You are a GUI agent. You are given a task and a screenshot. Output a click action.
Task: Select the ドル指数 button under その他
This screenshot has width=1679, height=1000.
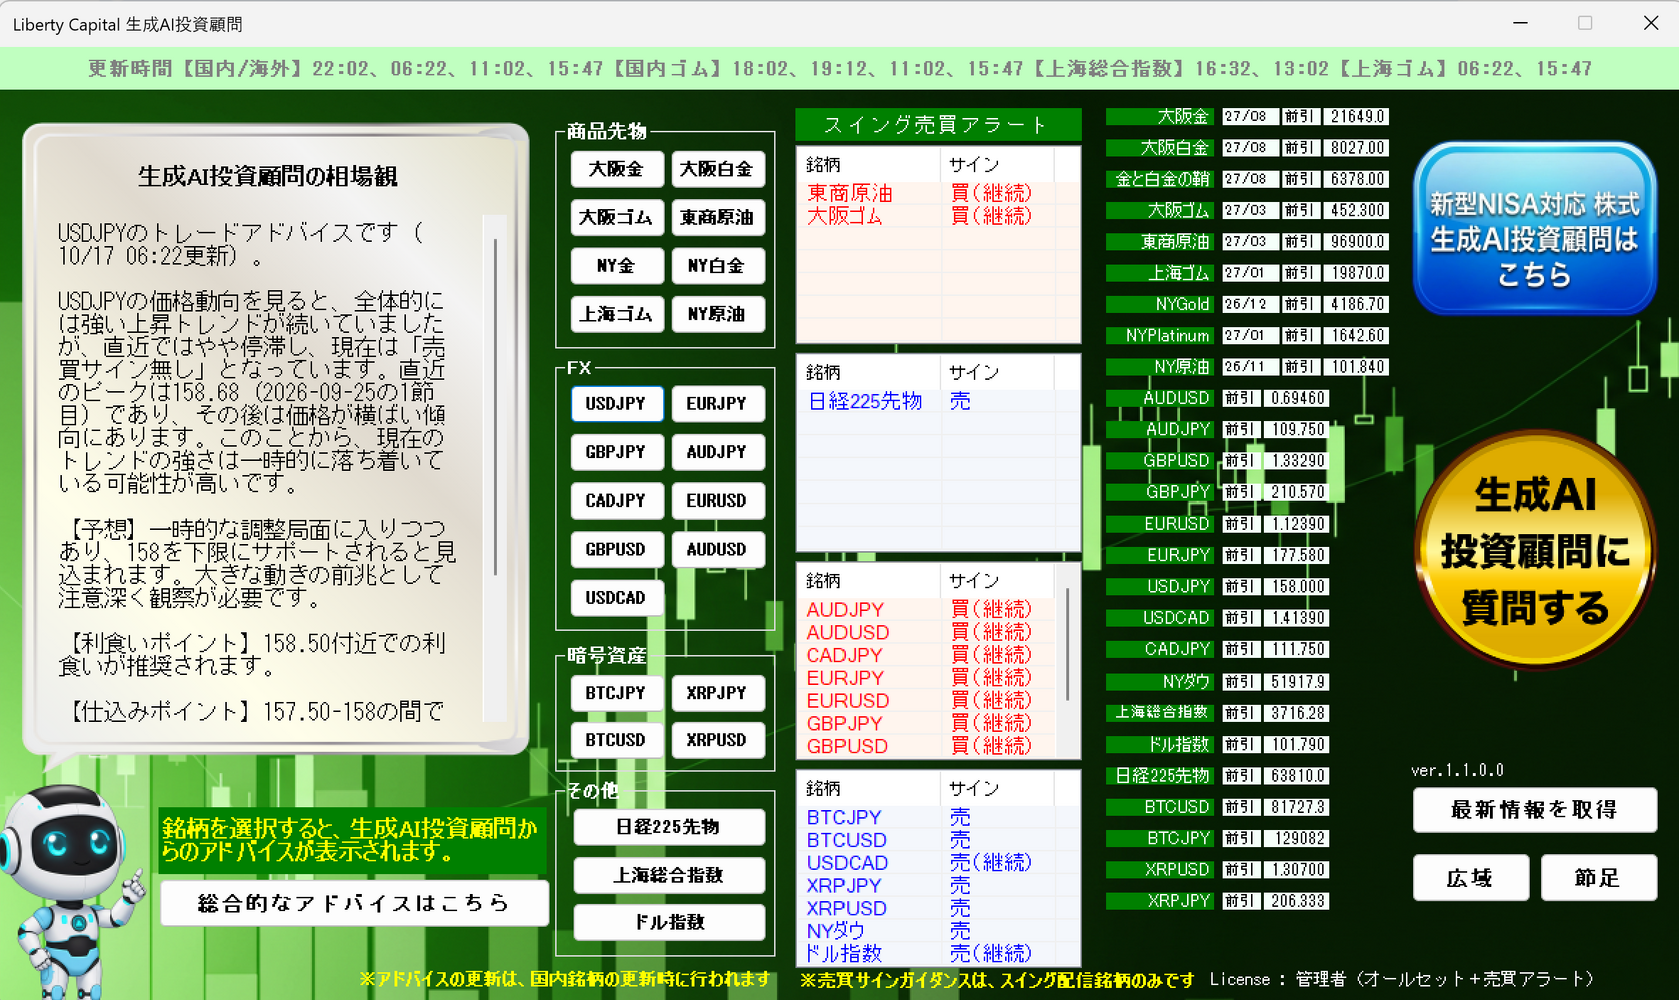pyautogui.click(x=669, y=922)
